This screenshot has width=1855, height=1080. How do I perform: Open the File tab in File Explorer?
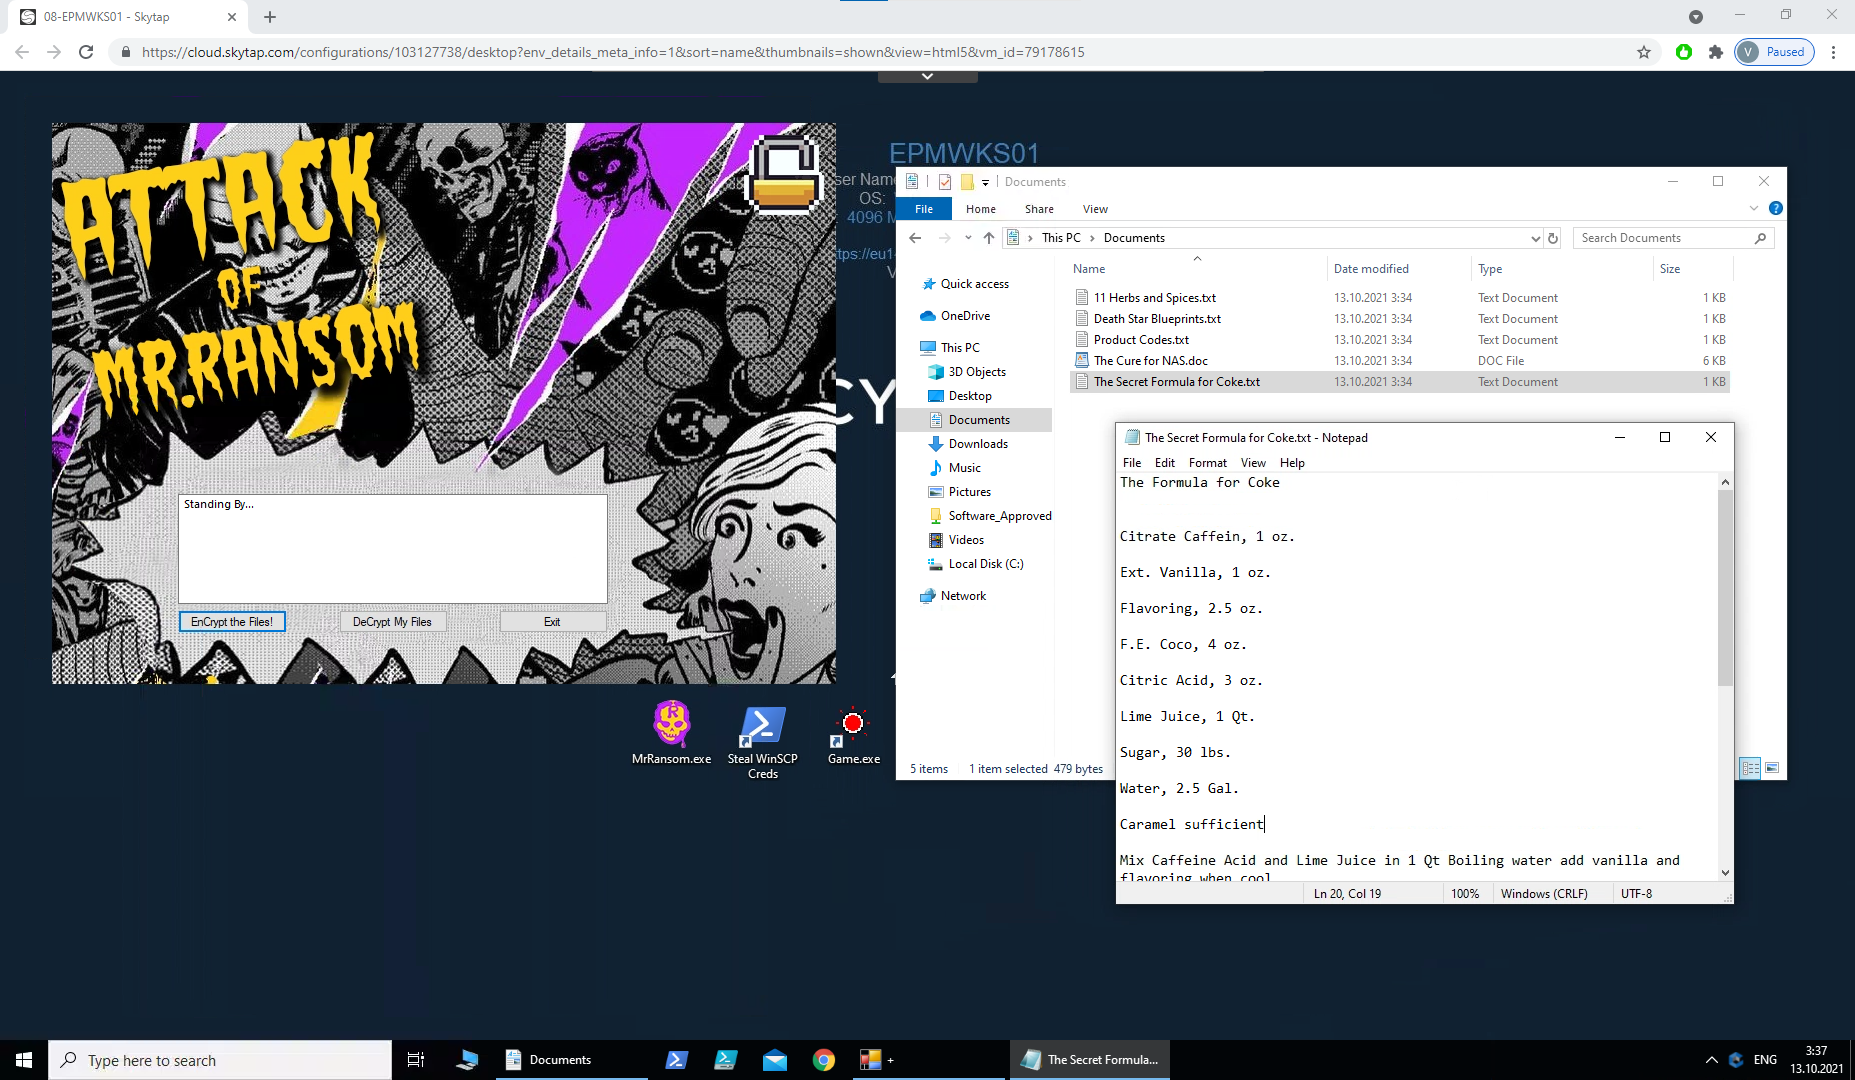tap(924, 209)
